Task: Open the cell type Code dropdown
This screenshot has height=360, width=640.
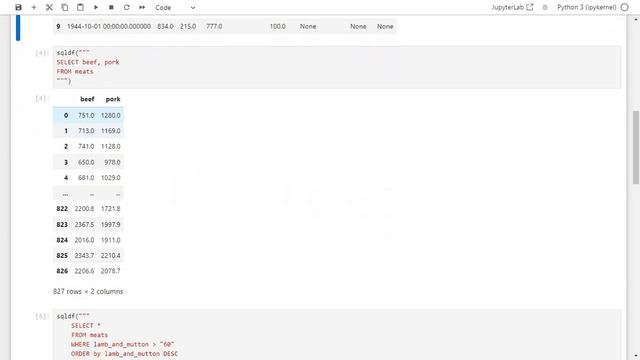Action: pyautogui.click(x=175, y=7)
